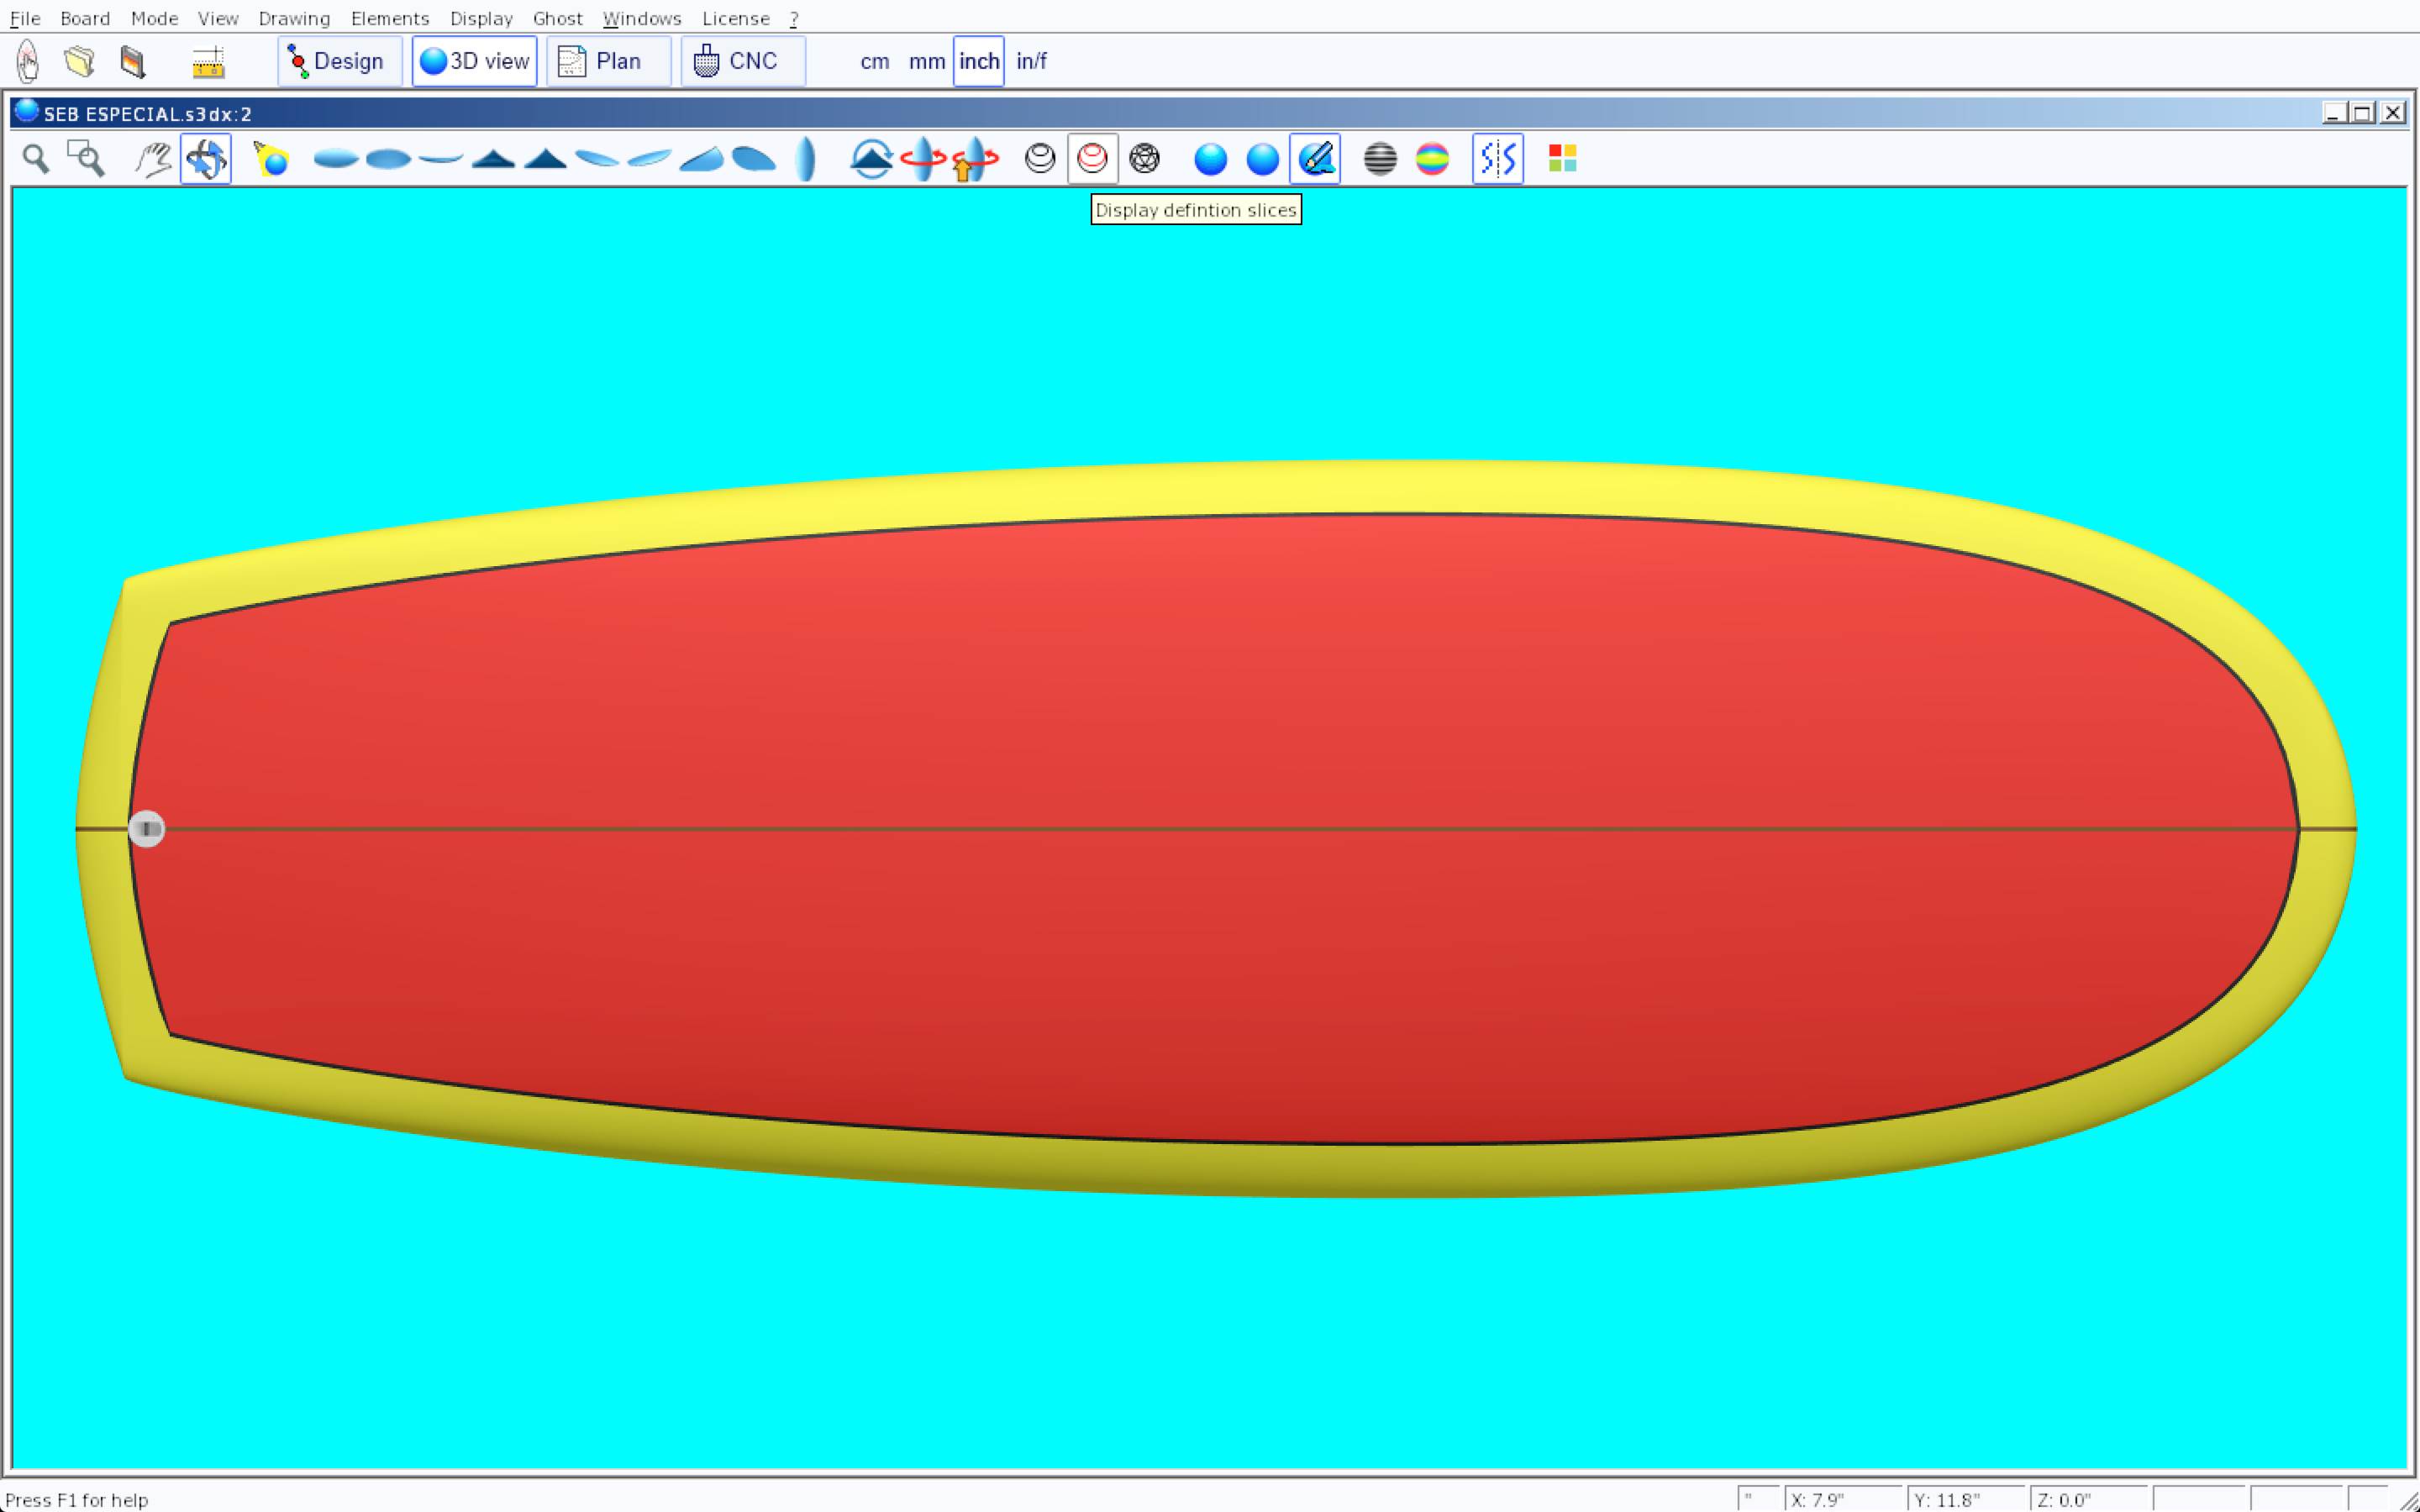Select the zoom window rectangle tool
The height and width of the screenshot is (1512, 2420).
point(86,158)
